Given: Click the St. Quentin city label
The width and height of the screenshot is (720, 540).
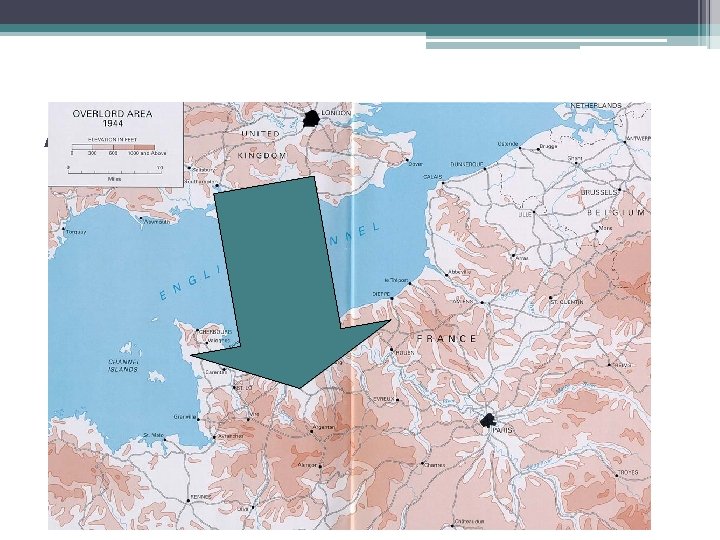Looking at the screenshot, I should pyautogui.click(x=569, y=302).
